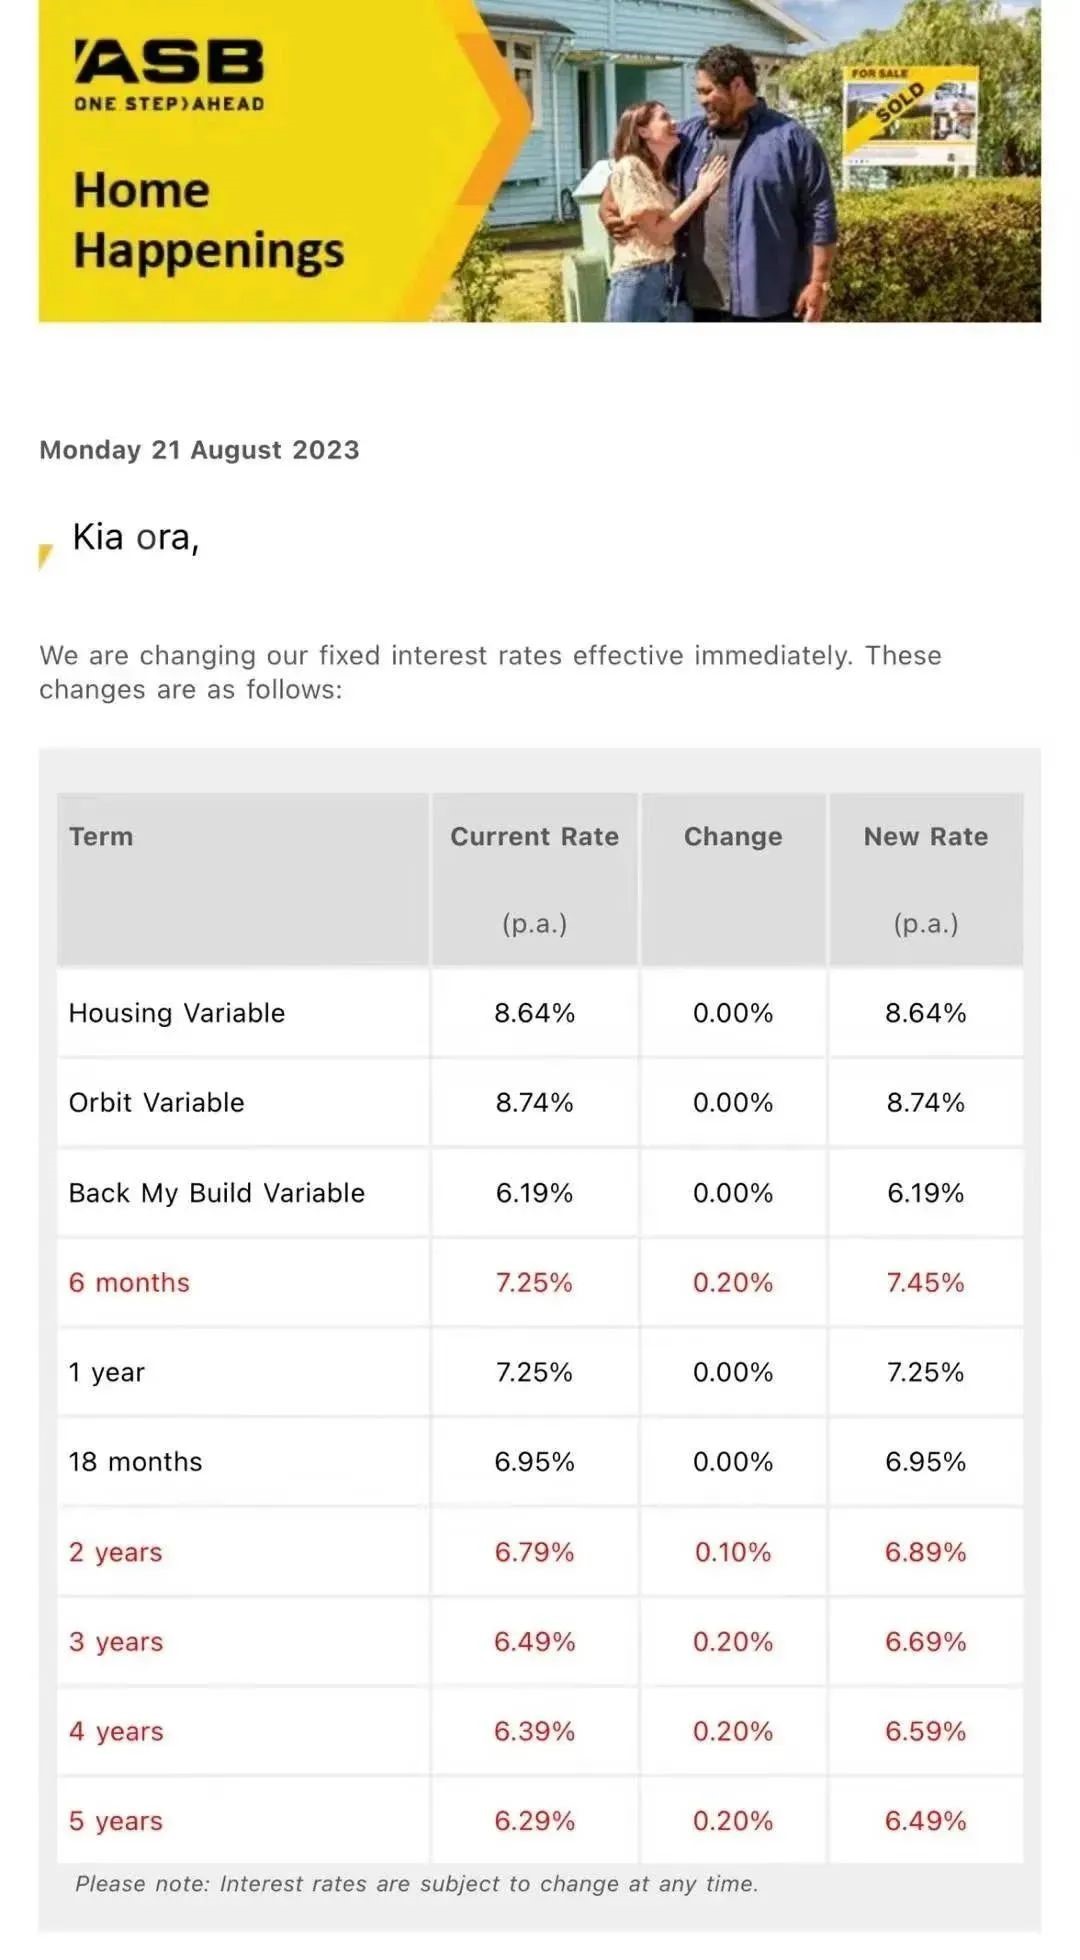This screenshot has width=1080, height=1960.
Task: Click the 7.45% new rate for 6 months
Action: click(925, 1283)
